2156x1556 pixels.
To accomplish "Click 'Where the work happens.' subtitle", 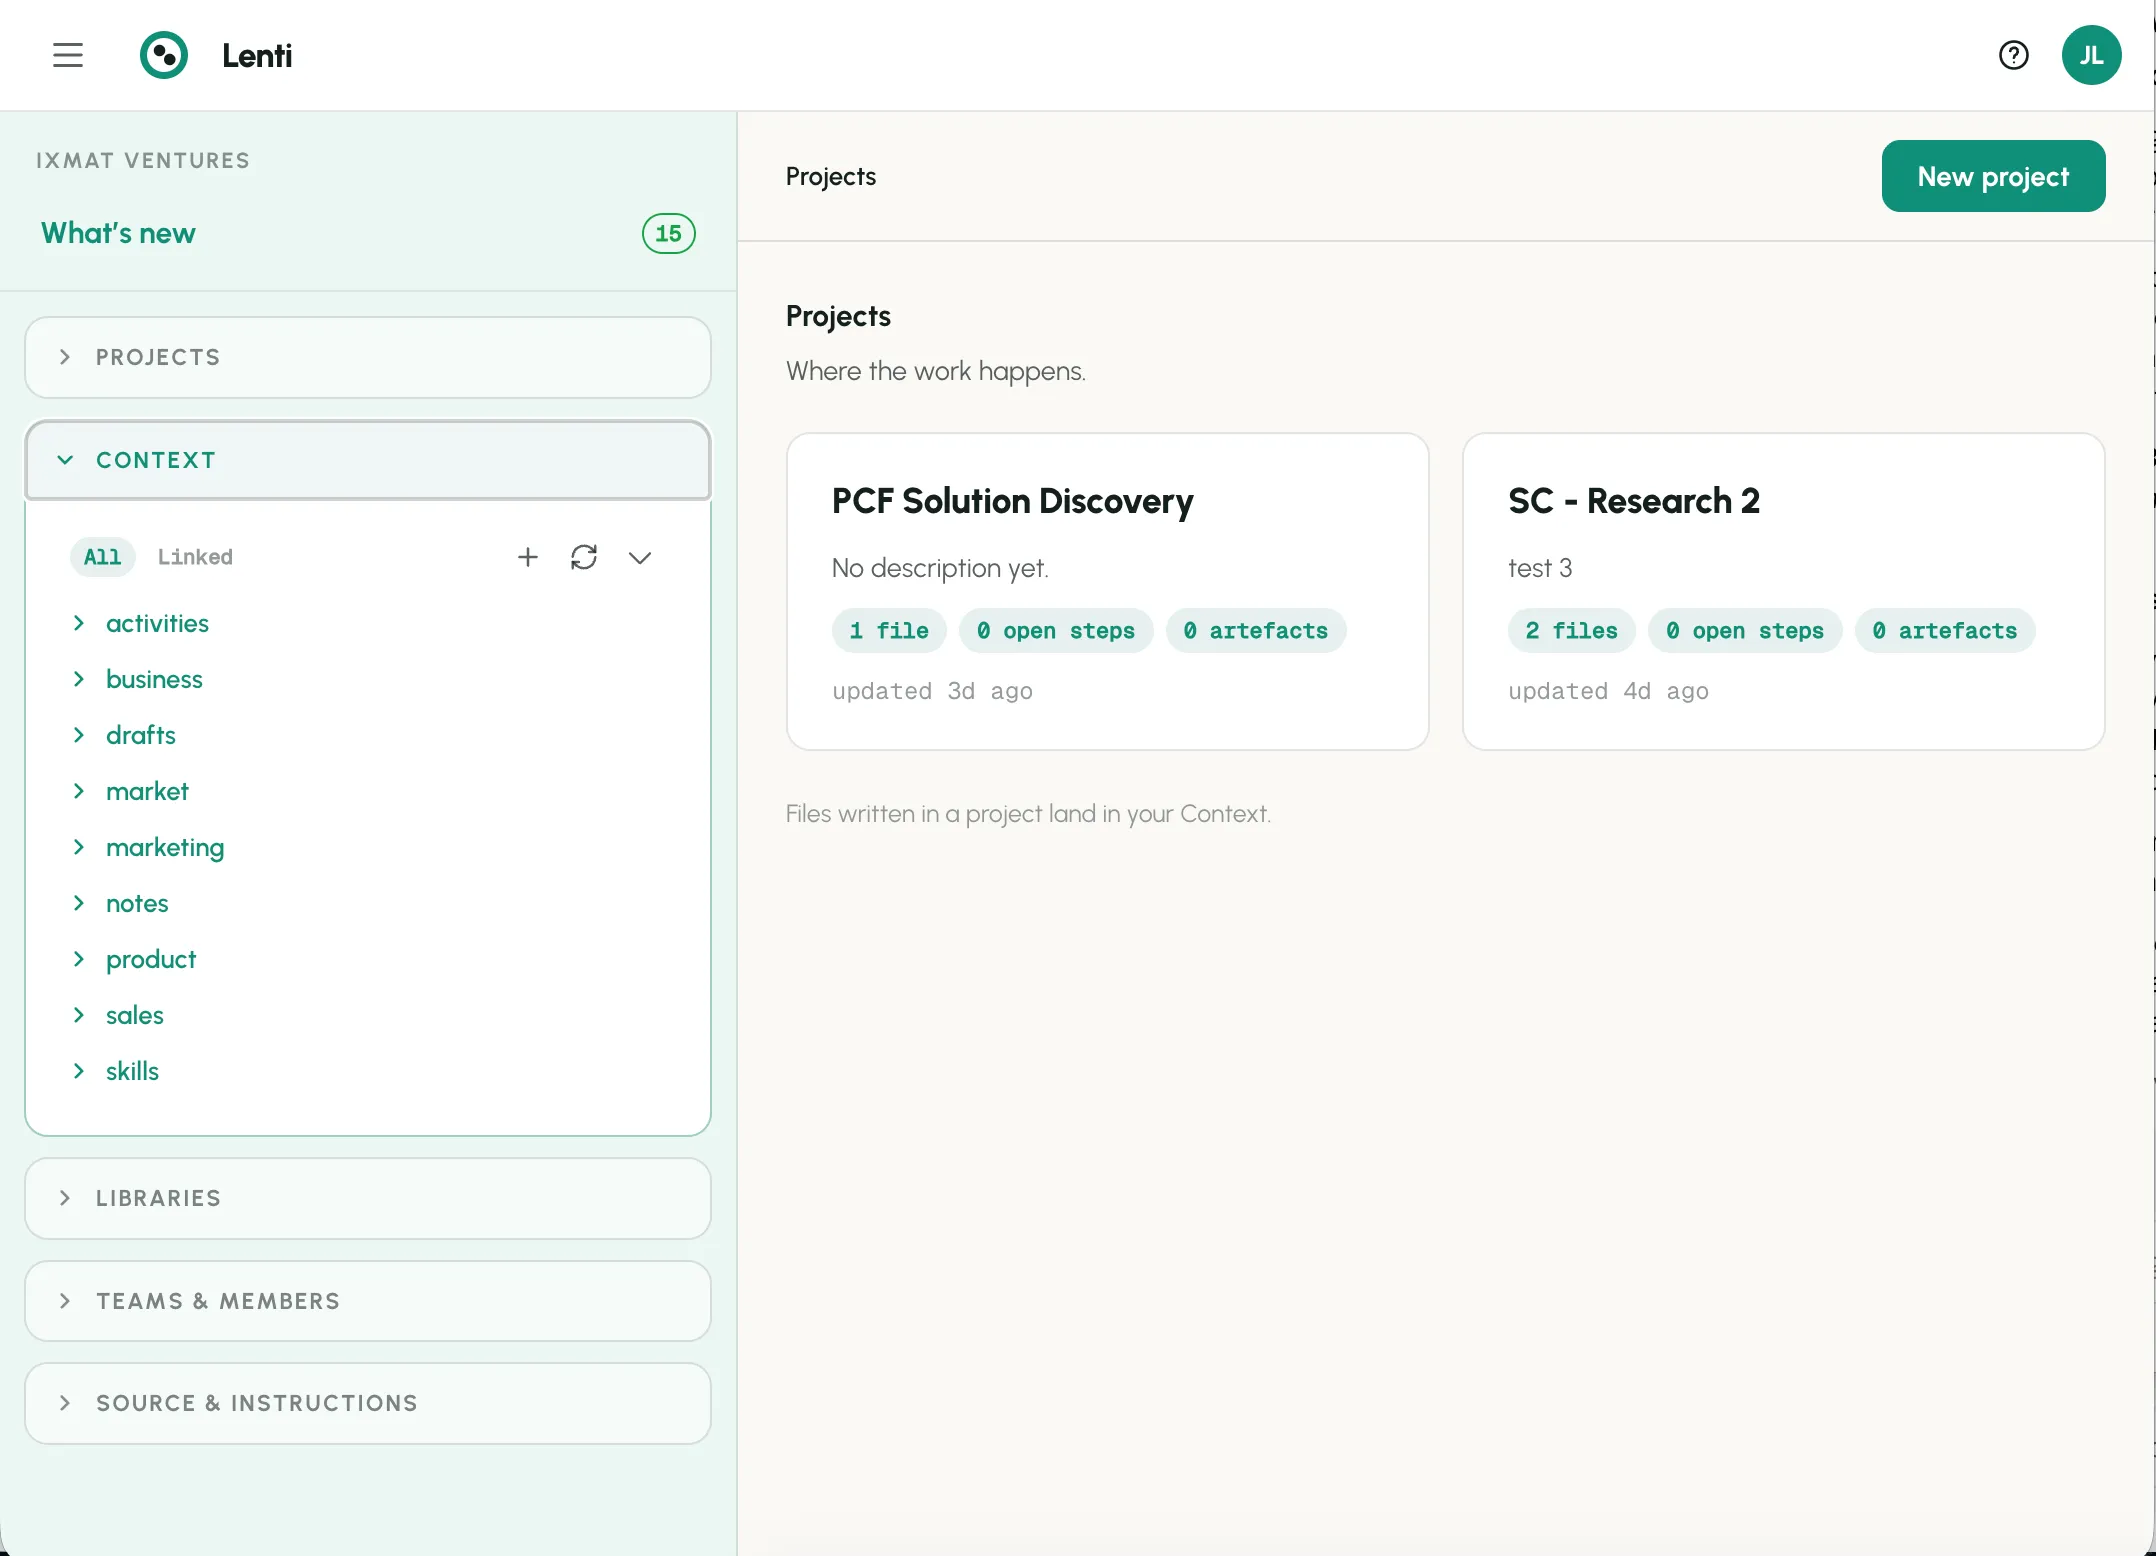I will click(x=936, y=371).
